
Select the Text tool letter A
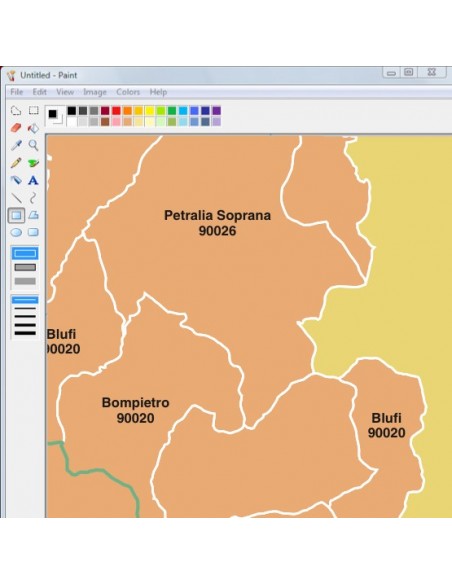coord(34,180)
